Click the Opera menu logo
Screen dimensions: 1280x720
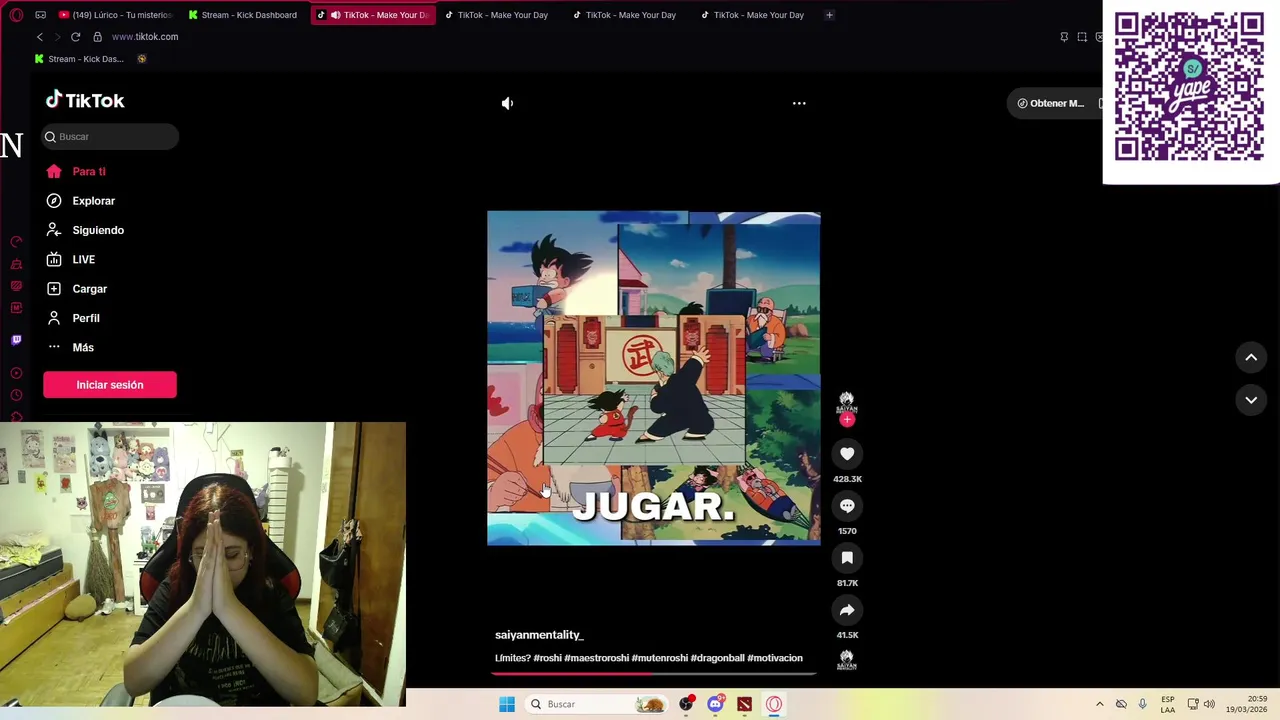click(x=16, y=15)
